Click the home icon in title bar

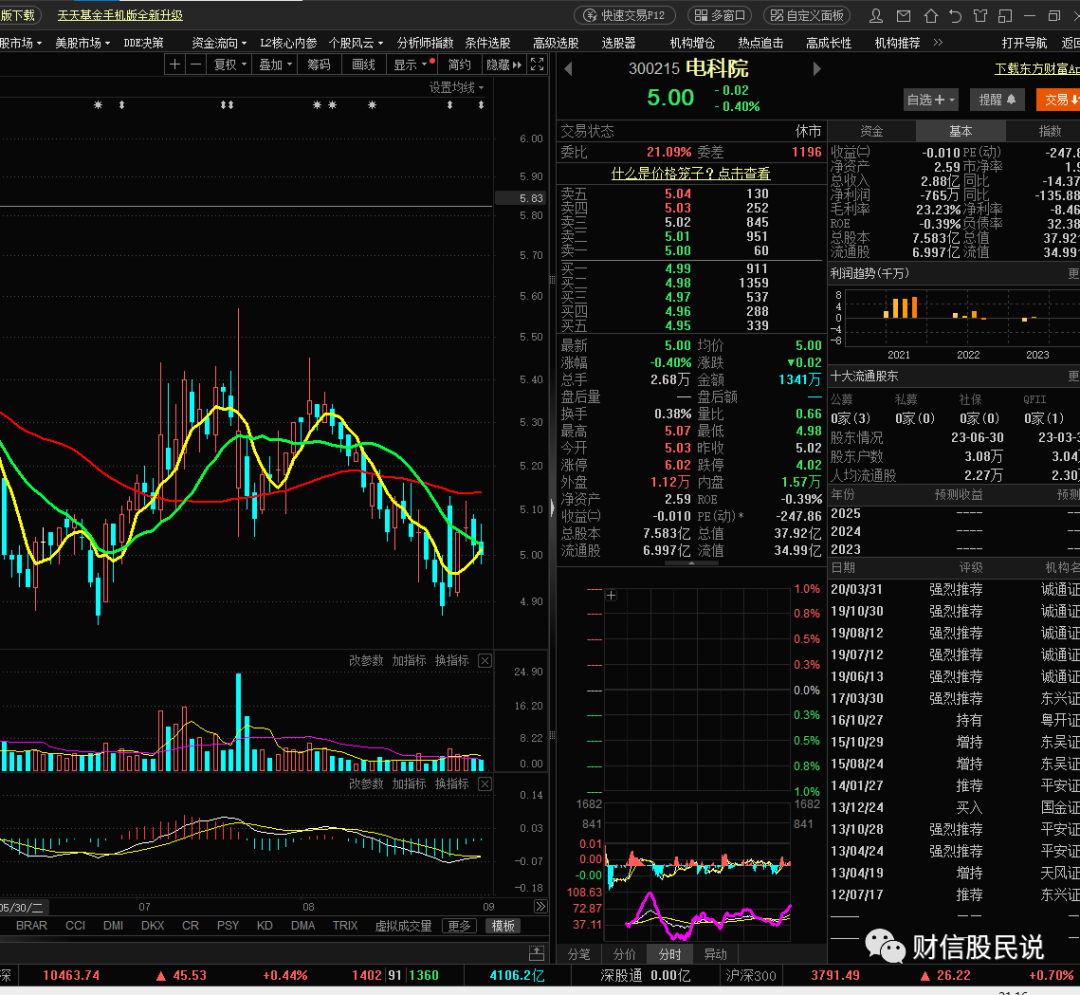click(x=931, y=15)
